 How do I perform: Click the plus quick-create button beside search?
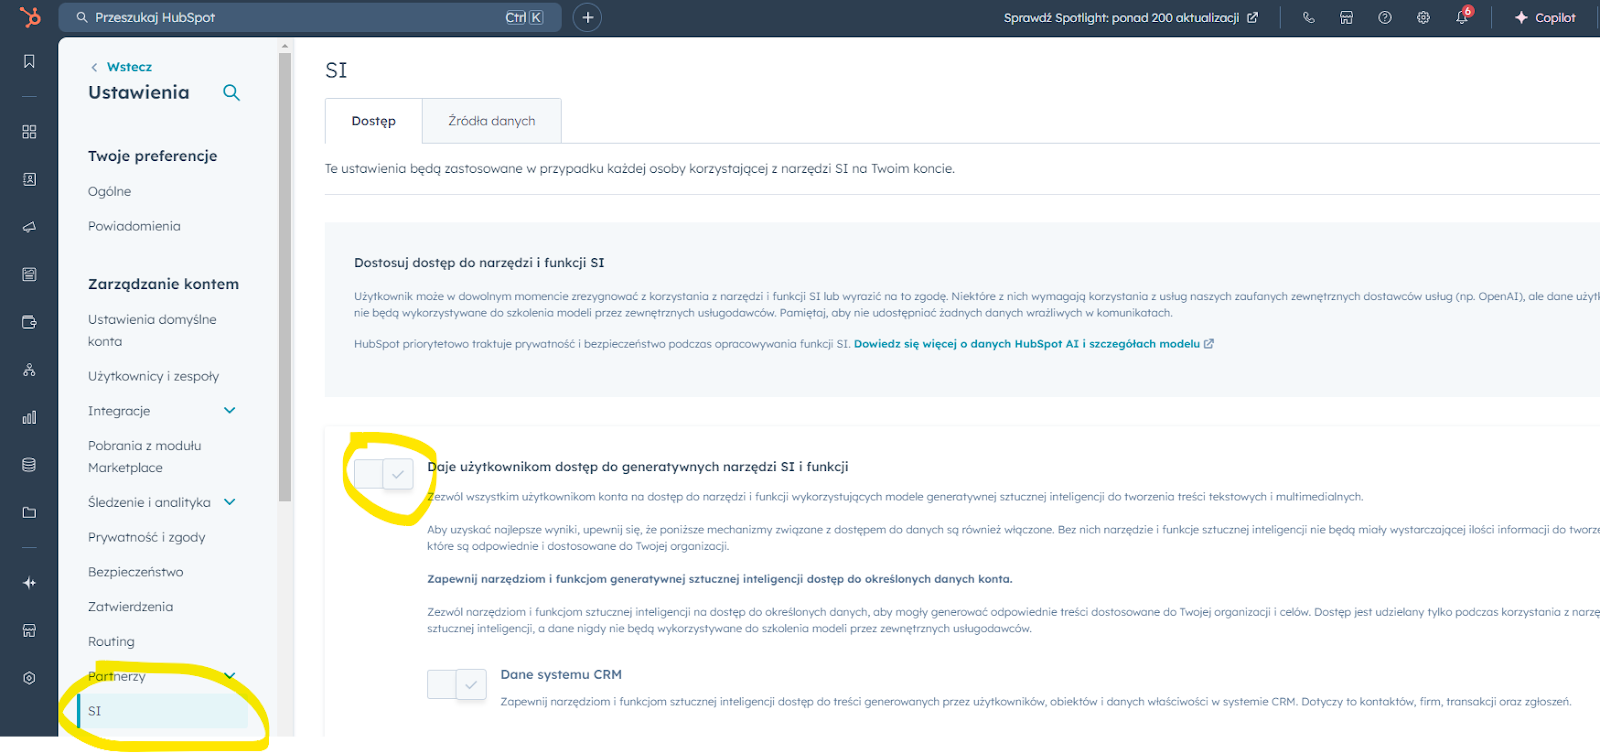click(x=587, y=17)
